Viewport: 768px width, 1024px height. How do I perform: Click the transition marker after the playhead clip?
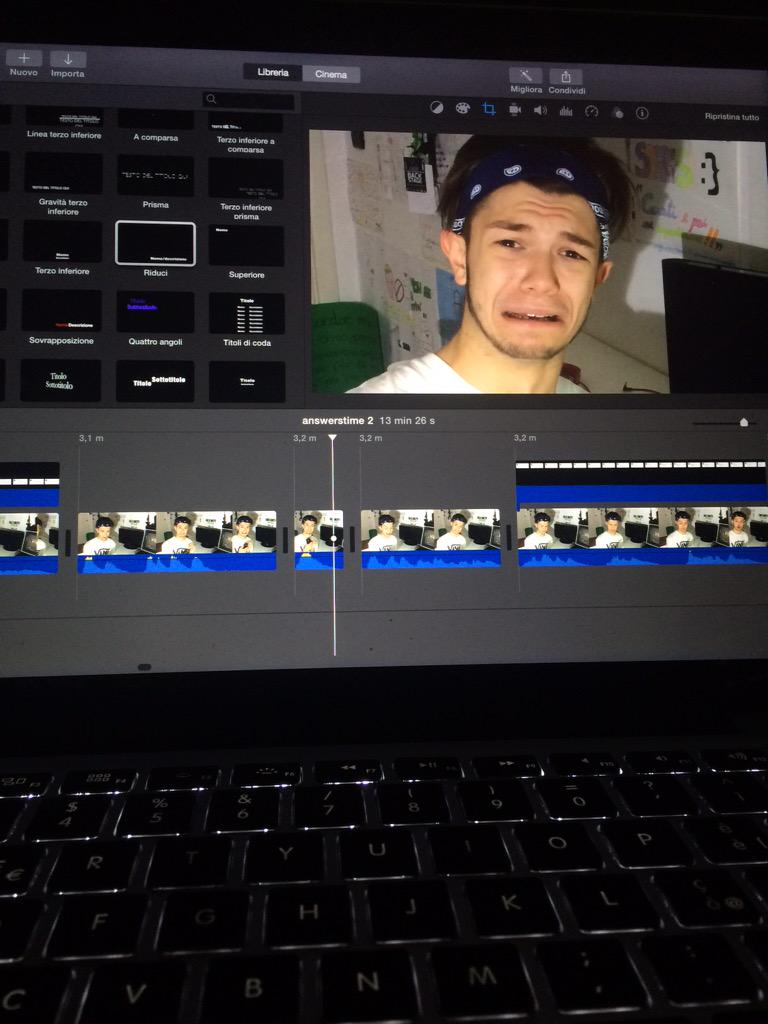coord(353,539)
